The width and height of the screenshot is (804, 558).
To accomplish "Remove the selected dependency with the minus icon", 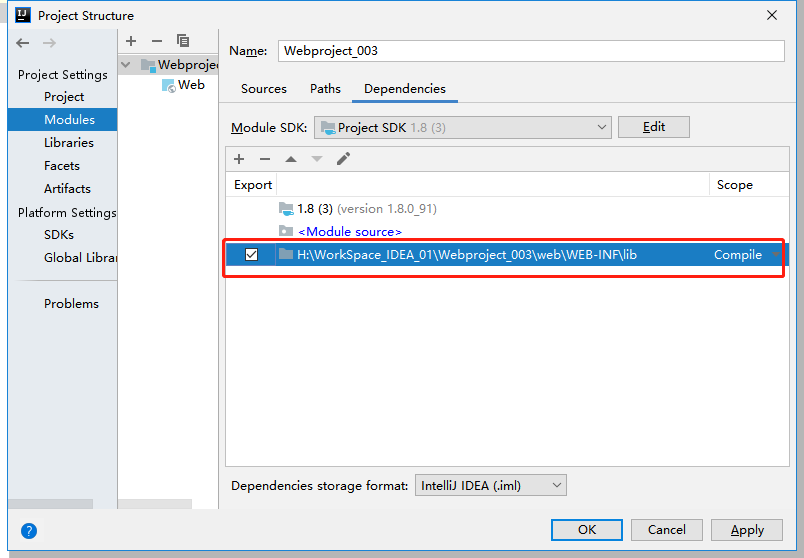I will [x=265, y=159].
